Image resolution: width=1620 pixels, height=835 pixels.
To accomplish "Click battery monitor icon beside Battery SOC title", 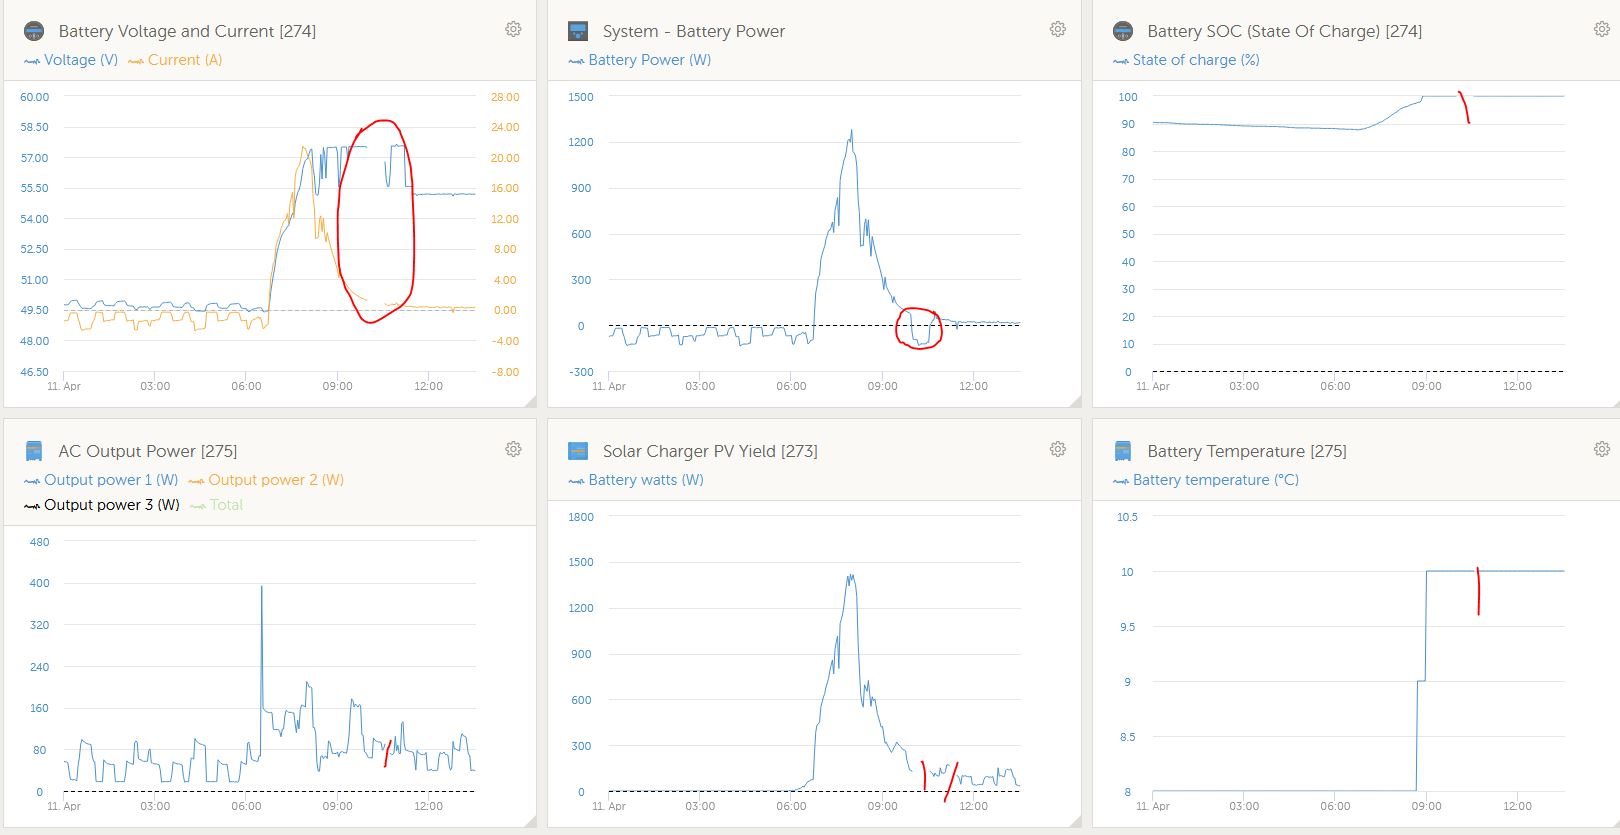I will point(1122,31).
